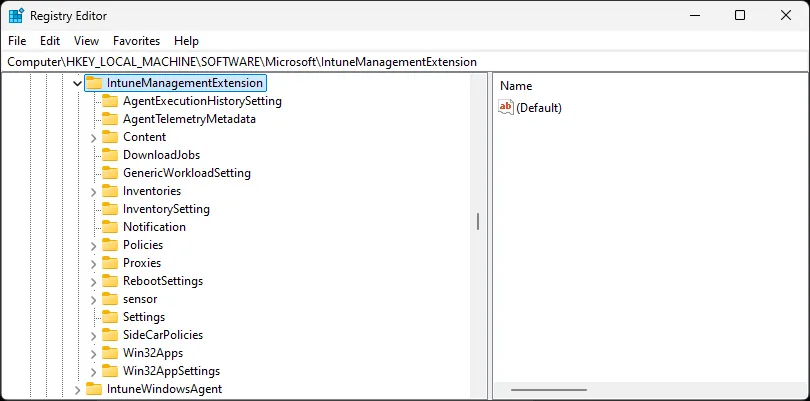810x401 pixels.
Task: Click the registry path address bar
Action: (x=405, y=62)
